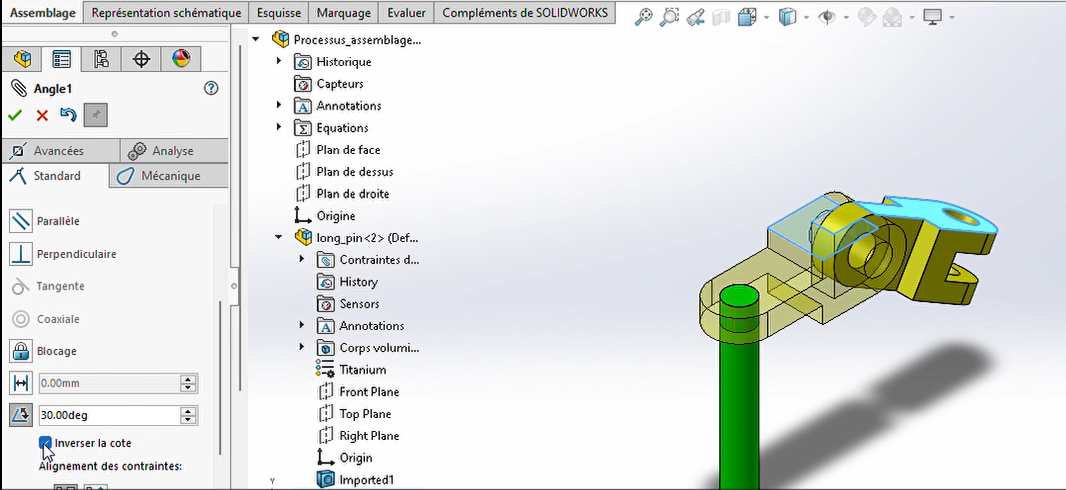The width and height of the screenshot is (1066, 490).
Task: Open the Esquisse ribbon tab
Action: [x=279, y=12]
